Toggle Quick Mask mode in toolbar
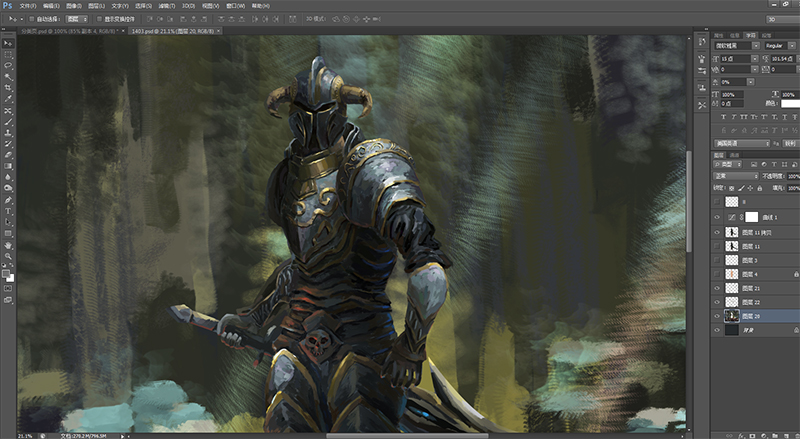Screen dimensions: 800x439 click(x=8, y=288)
